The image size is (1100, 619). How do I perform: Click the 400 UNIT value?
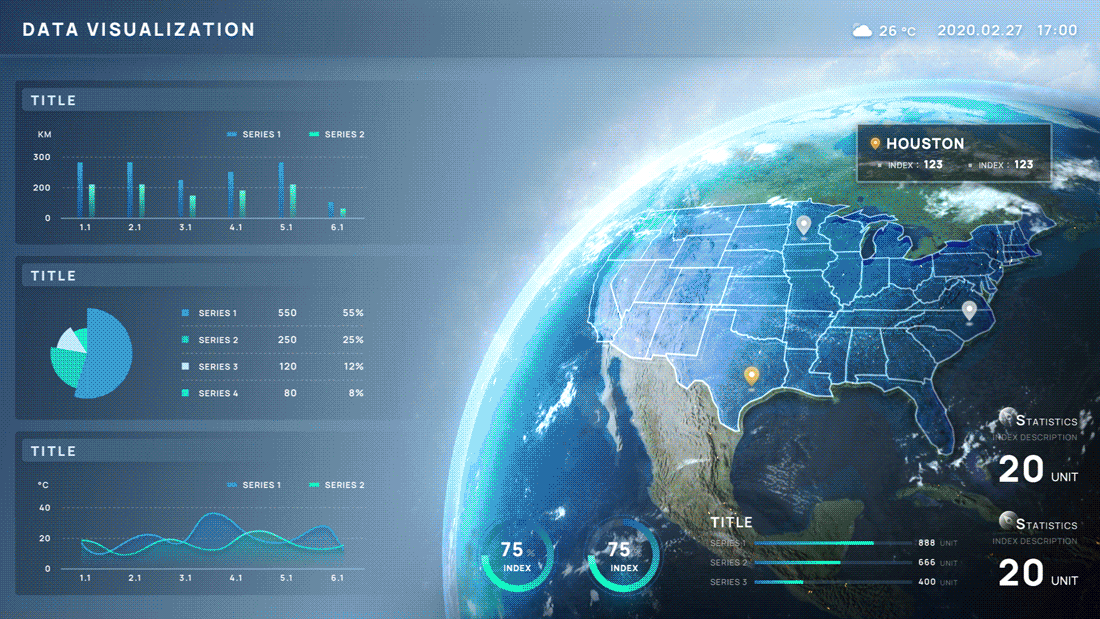(x=938, y=582)
